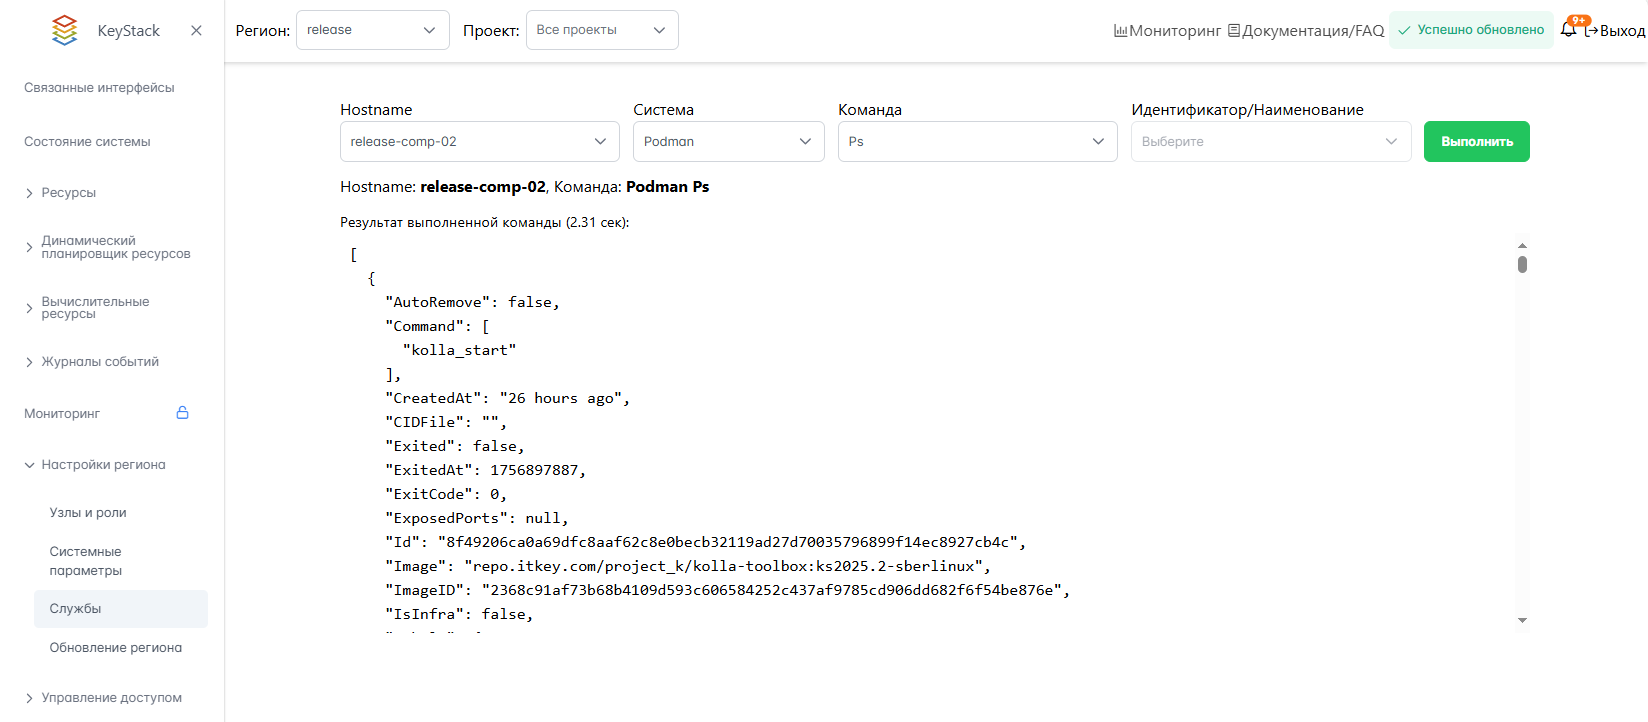The height and width of the screenshot is (722, 1648).
Task: Open the Команда Ps dropdown
Action: 977,142
